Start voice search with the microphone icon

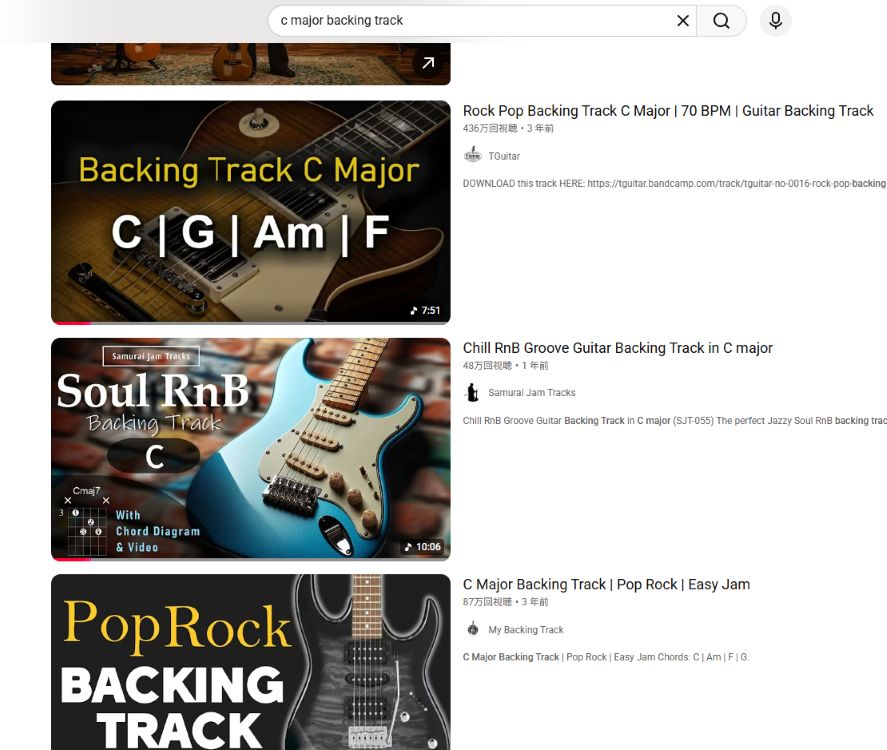point(776,21)
